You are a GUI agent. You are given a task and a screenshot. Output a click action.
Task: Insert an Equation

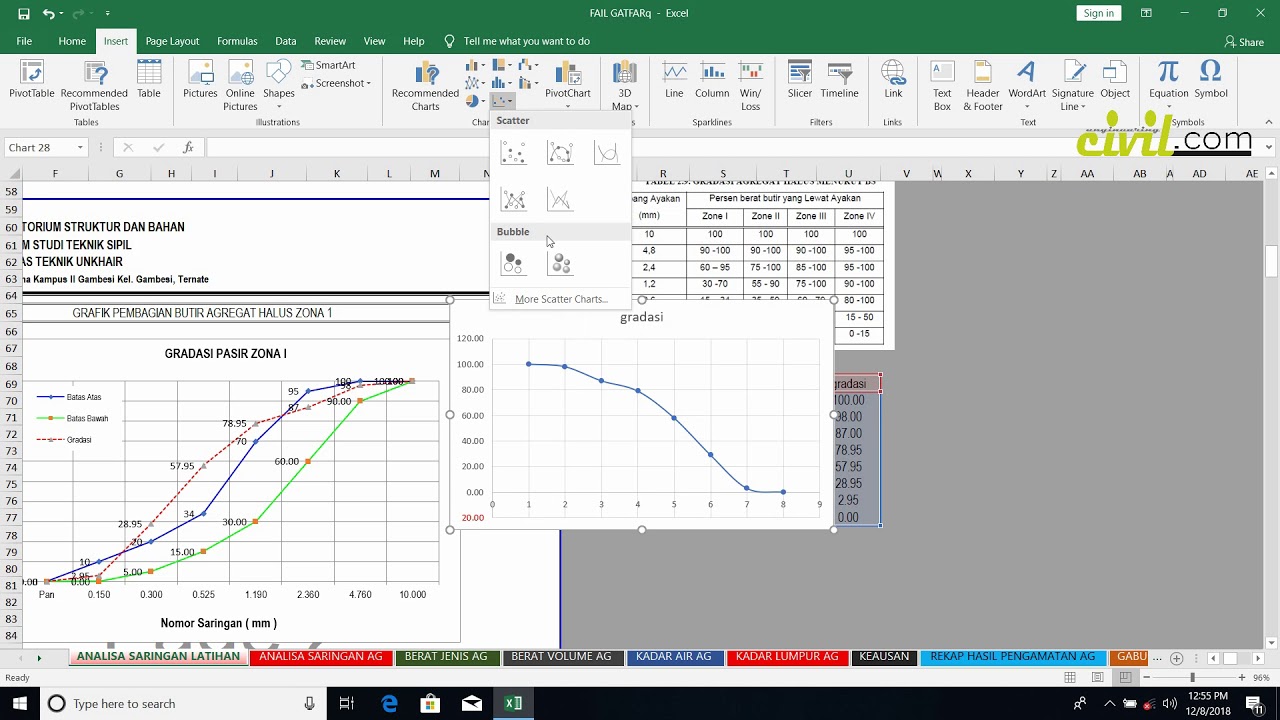(1168, 85)
